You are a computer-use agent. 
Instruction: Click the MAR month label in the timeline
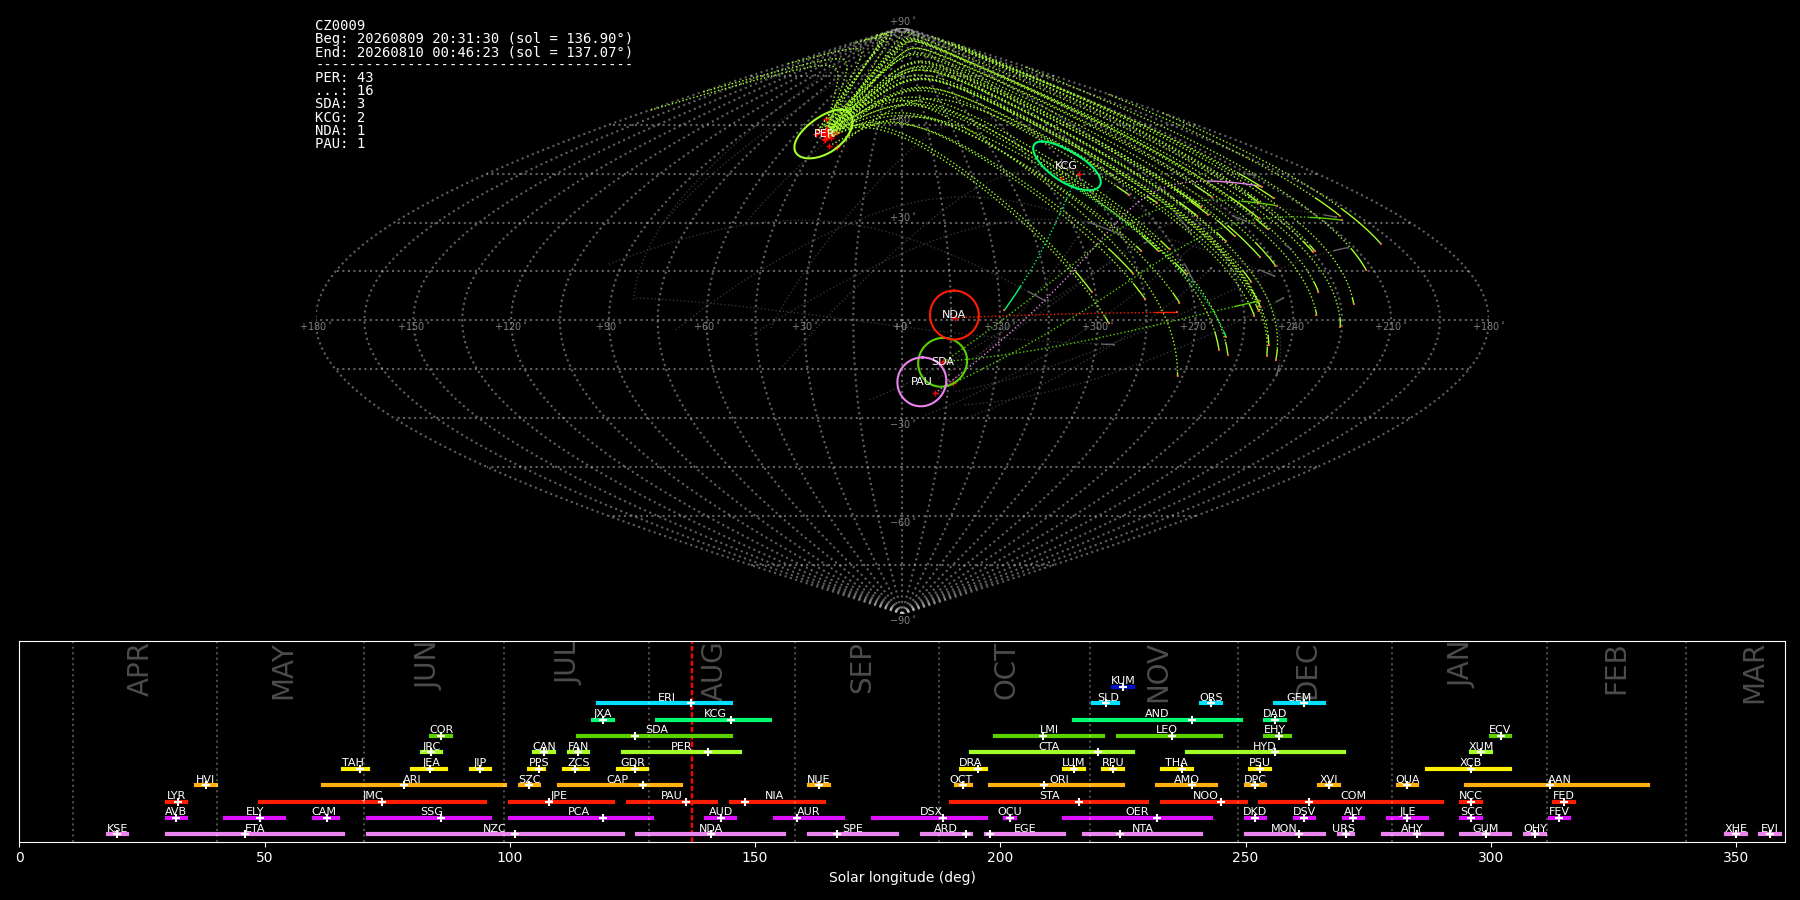pyautogui.click(x=1755, y=675)
